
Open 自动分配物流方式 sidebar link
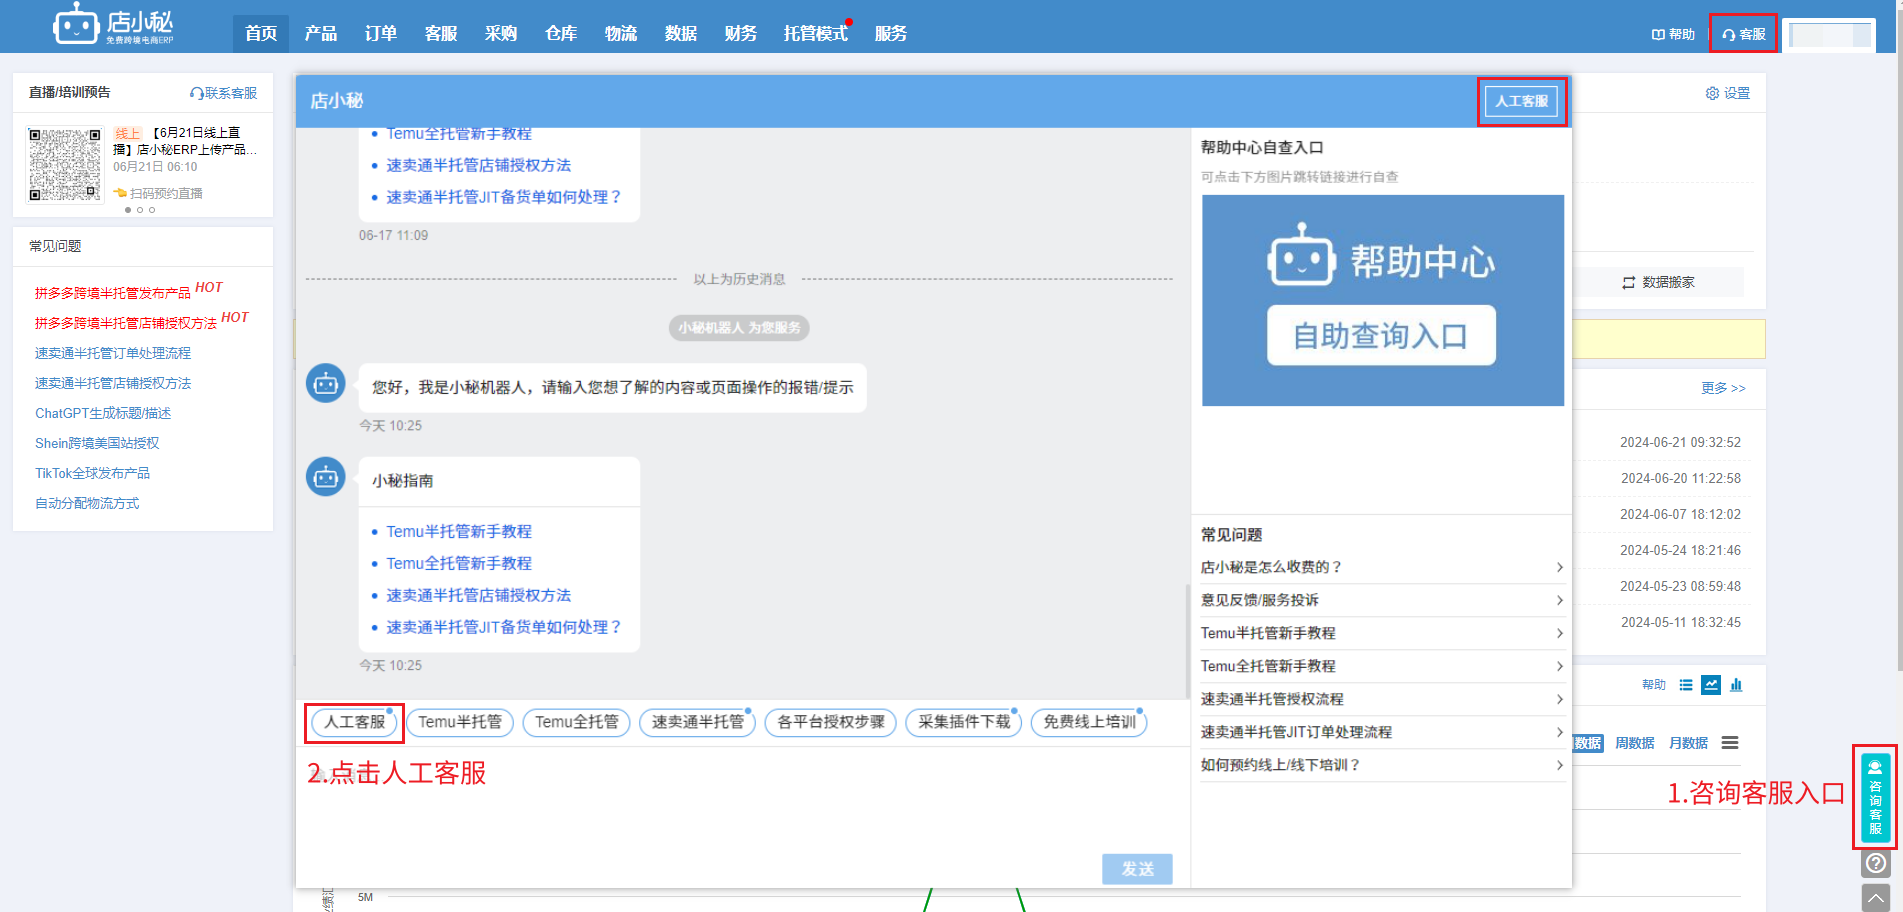[x=87, y=503]
